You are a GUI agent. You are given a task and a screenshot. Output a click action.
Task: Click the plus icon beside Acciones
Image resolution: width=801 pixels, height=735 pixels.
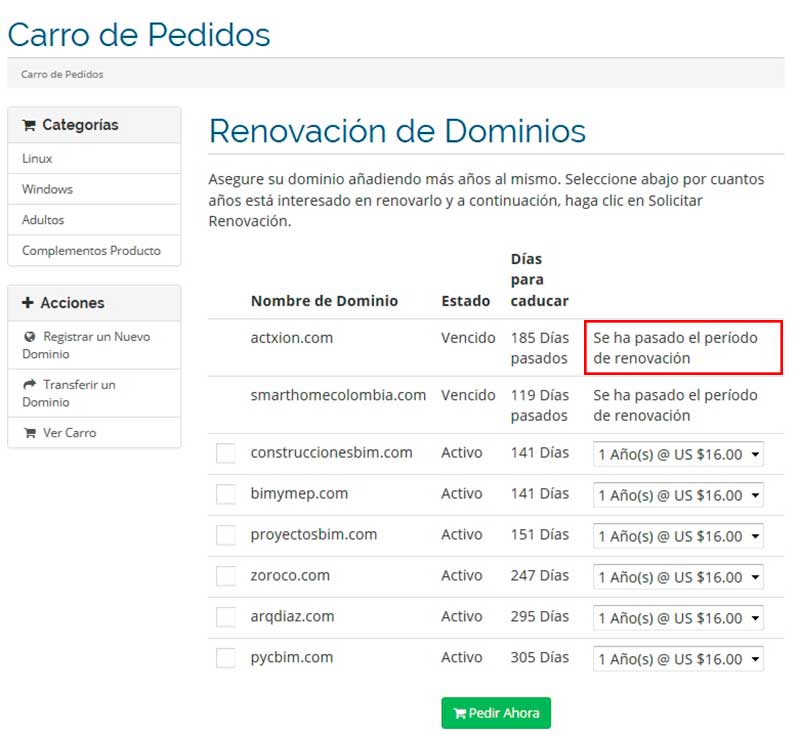tap(28, 302)
